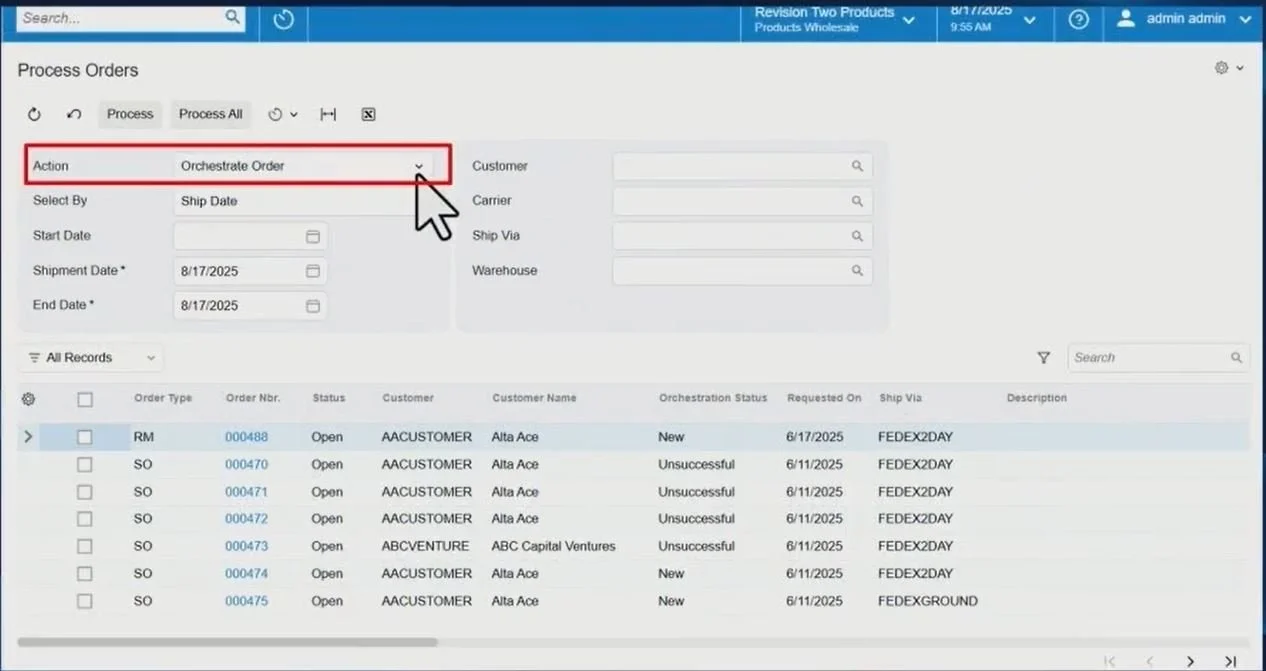
Task: Export the grid to Excel
Action: click(x=368, y=114)
